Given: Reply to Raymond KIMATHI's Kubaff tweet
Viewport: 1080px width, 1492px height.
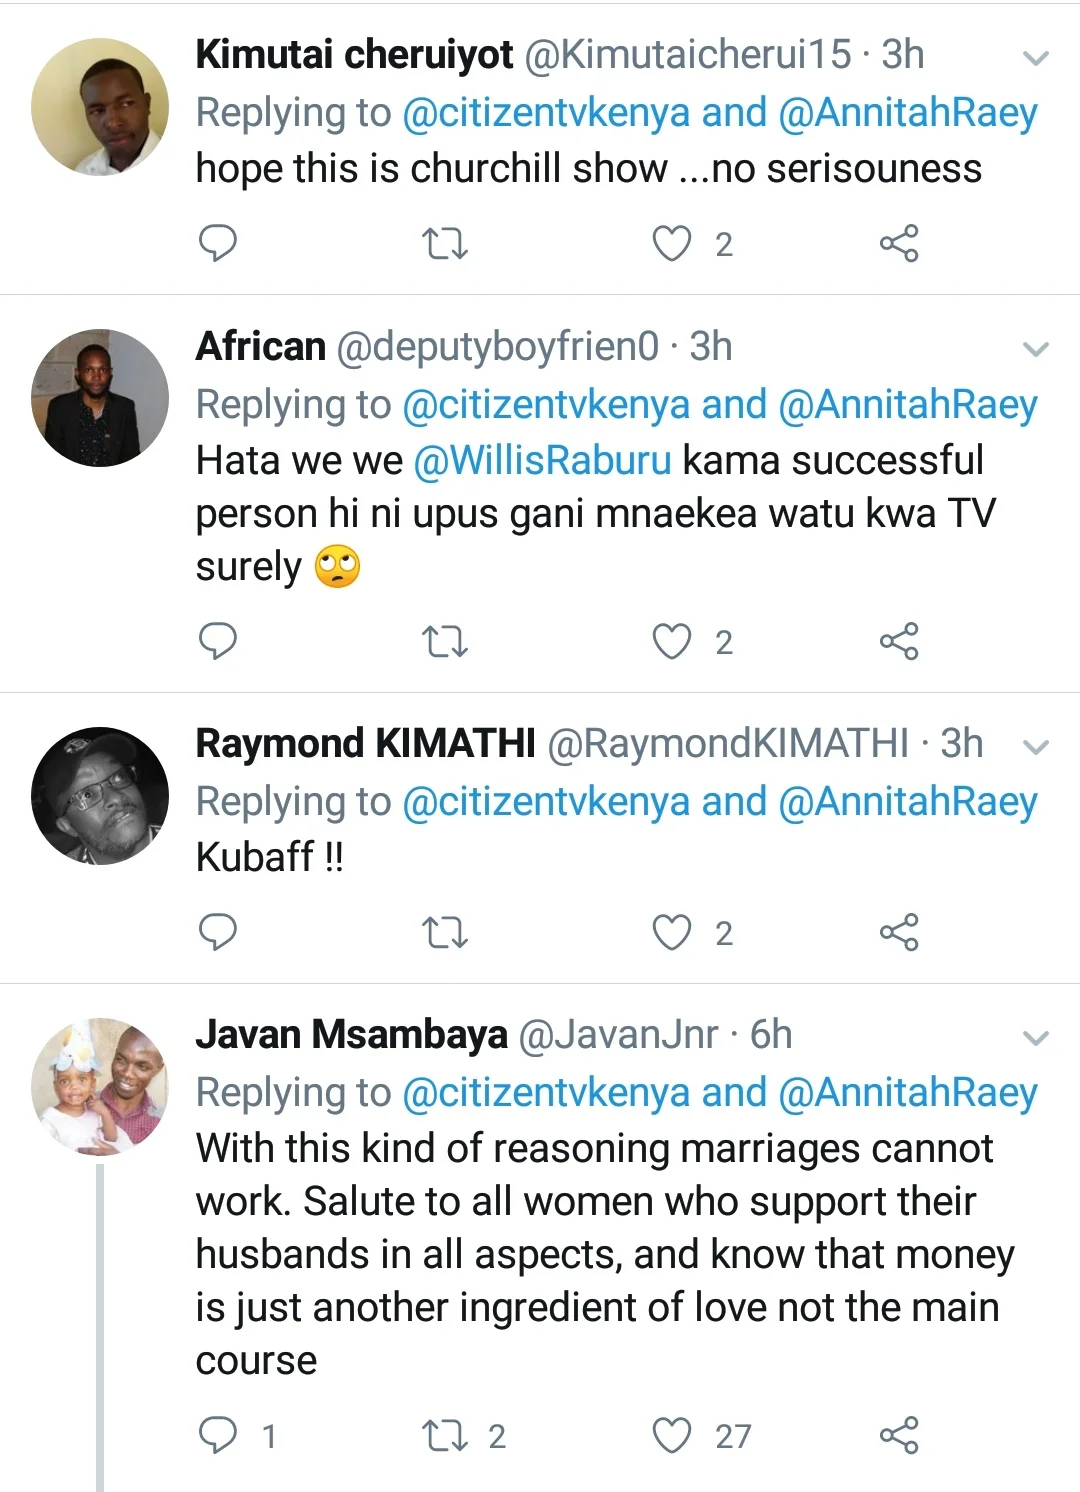Looking at the screenshot, I should (218, 932).
